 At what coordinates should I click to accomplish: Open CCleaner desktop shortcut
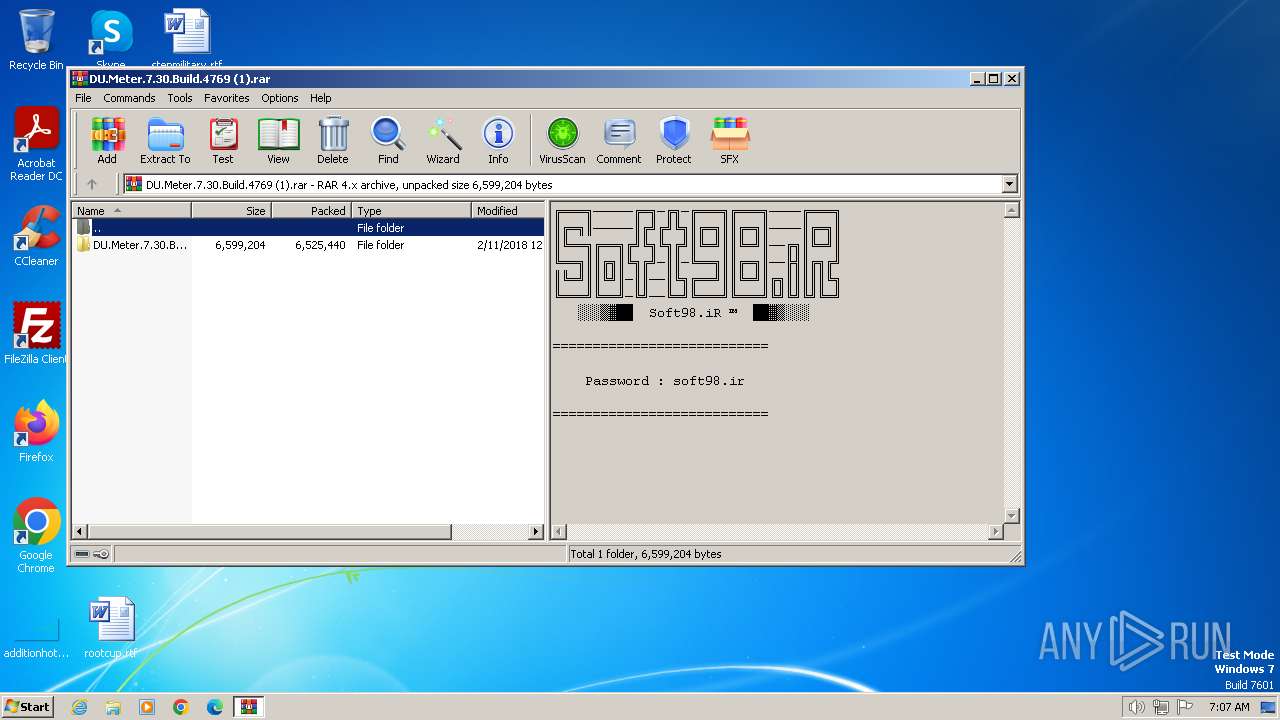tap(36, 236)
